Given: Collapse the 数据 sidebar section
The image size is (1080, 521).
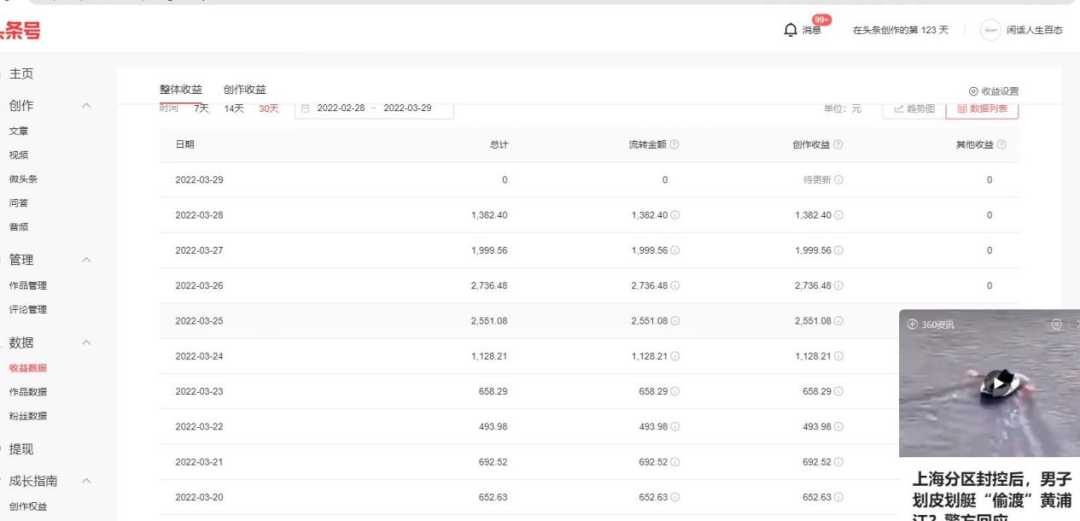Looking at the screenshot, I should pyautogui.click(x=87, y=343).
